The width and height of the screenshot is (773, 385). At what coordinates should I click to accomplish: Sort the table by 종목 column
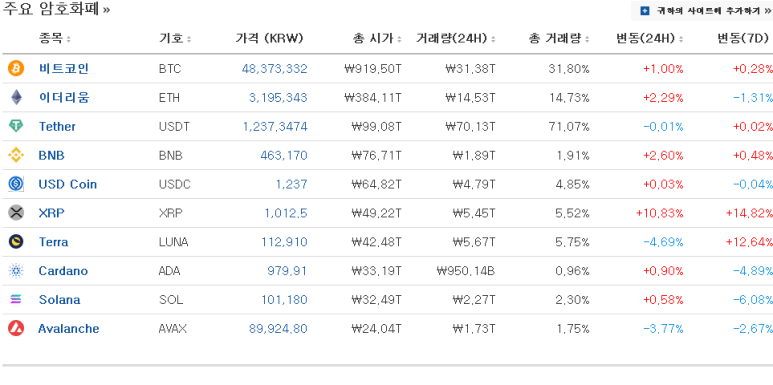55,38
